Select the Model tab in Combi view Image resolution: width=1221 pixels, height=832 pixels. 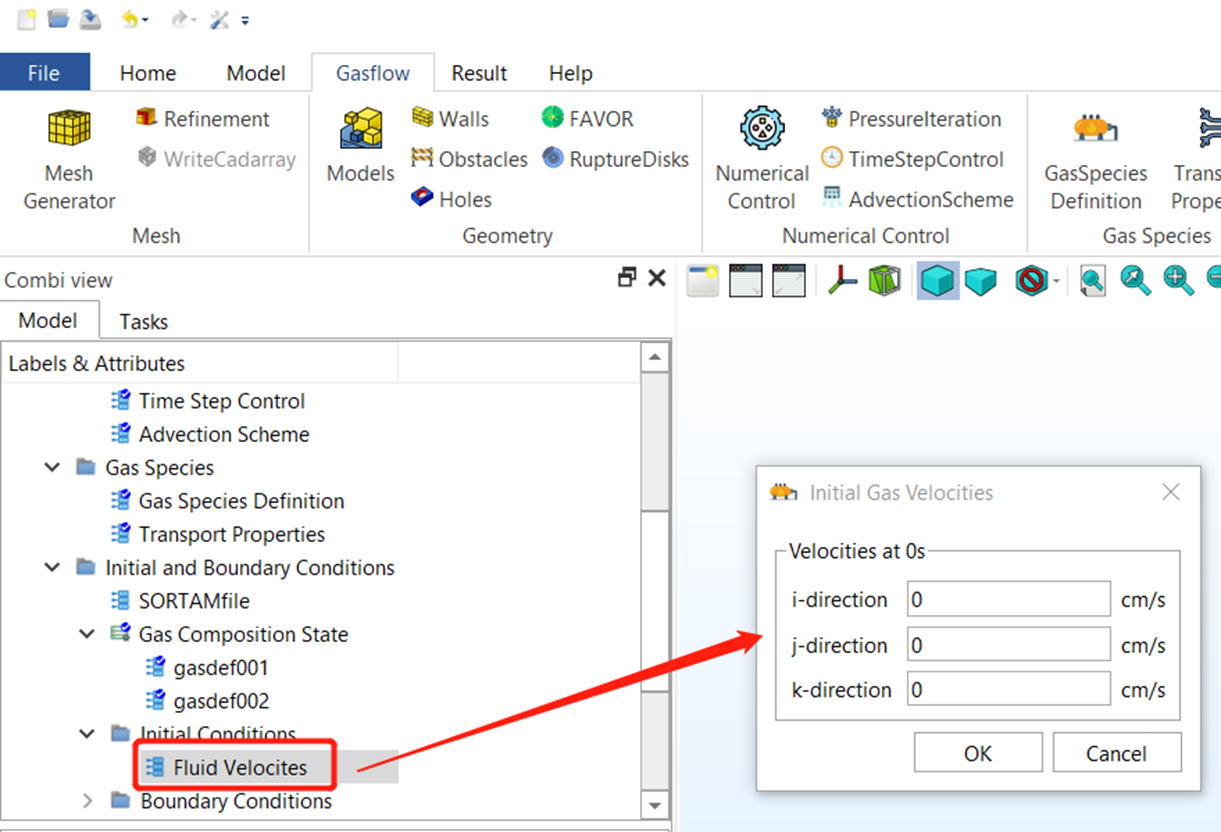(x=48, y=320)
